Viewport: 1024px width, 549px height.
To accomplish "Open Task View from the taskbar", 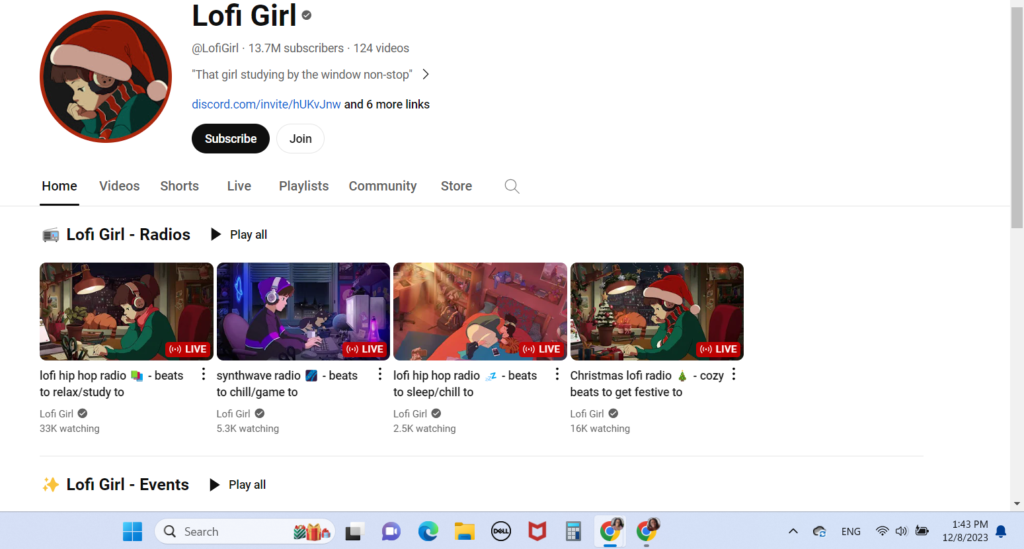I will point(354,531).
